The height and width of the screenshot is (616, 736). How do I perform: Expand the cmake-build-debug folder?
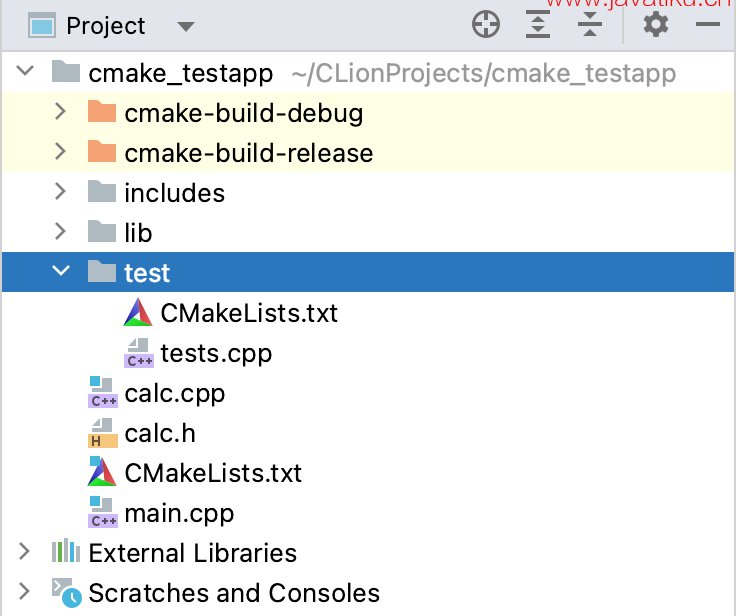coord(60,112)
